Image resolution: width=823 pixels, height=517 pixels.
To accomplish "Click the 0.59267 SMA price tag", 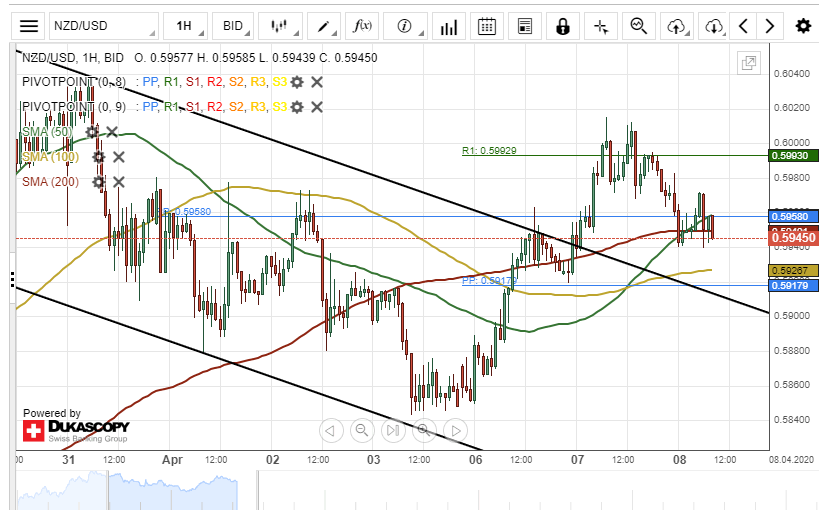I will (793, 271).
